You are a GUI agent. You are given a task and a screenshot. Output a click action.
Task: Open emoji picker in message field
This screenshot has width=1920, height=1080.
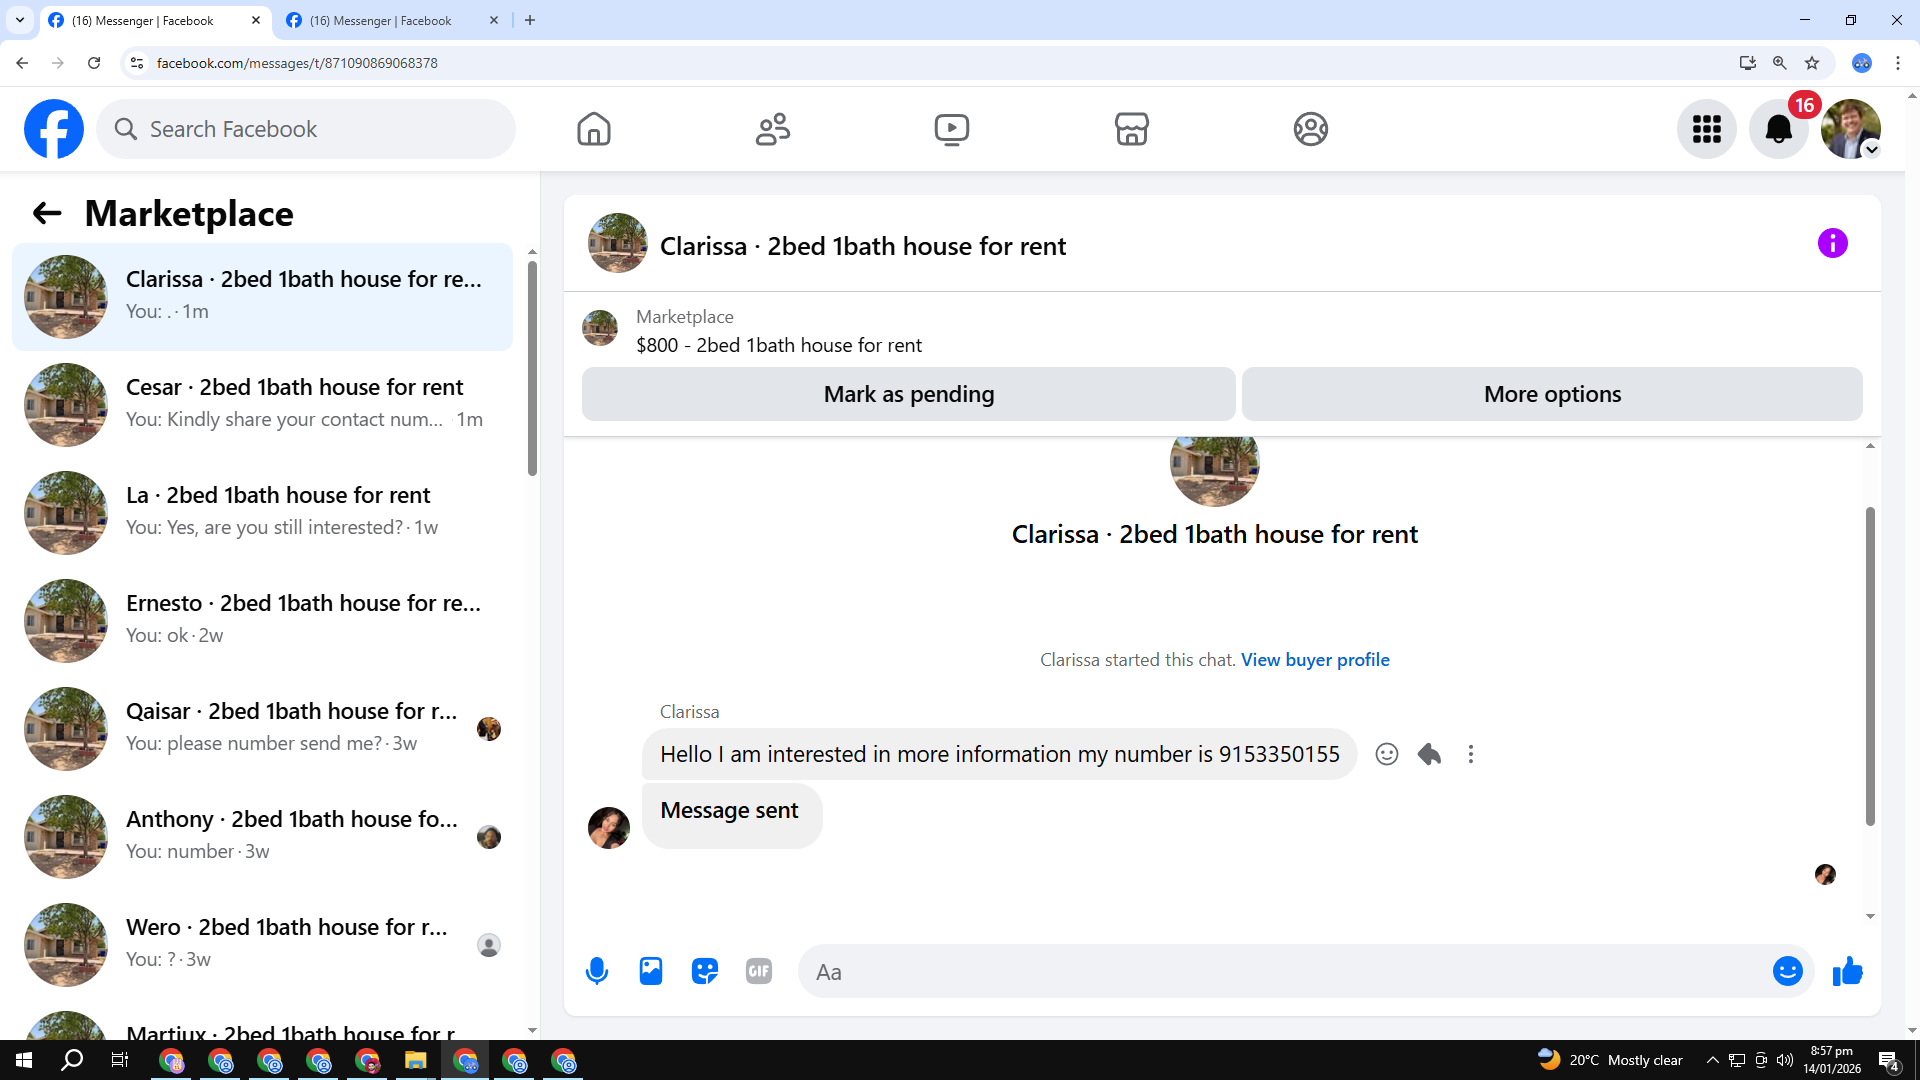[1787, 971]
